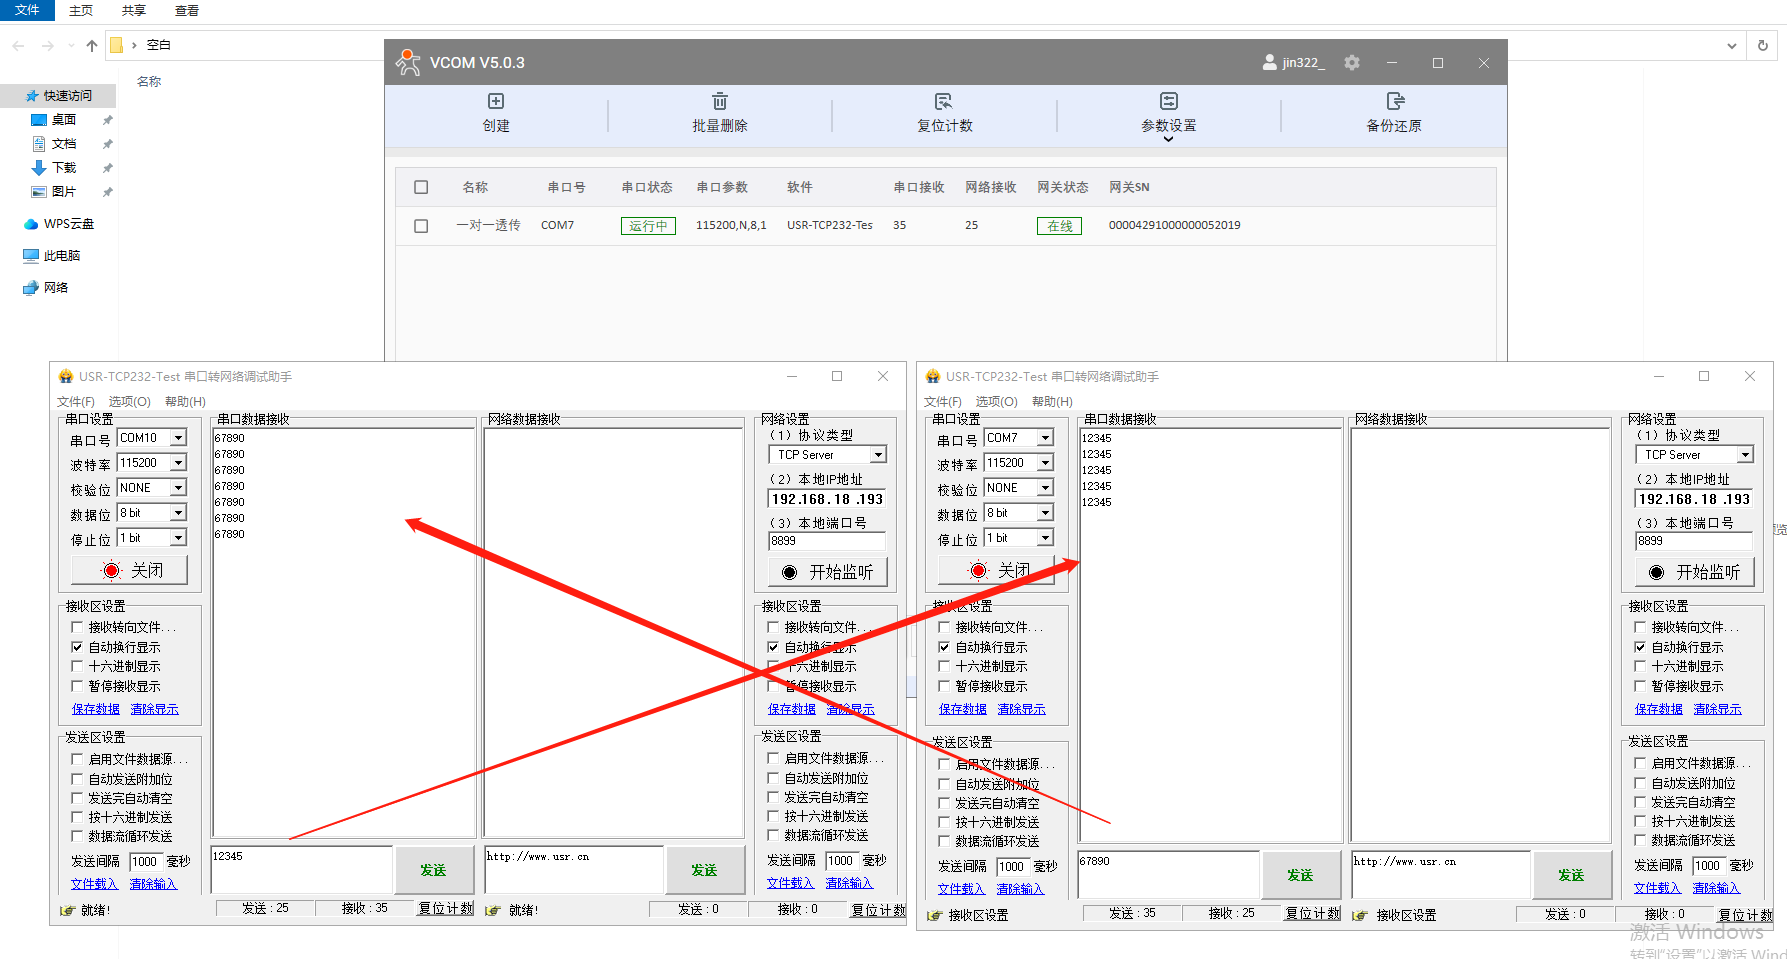
Task: Click the local port 8899 field in left window
Action: click(x=826, y=541)
